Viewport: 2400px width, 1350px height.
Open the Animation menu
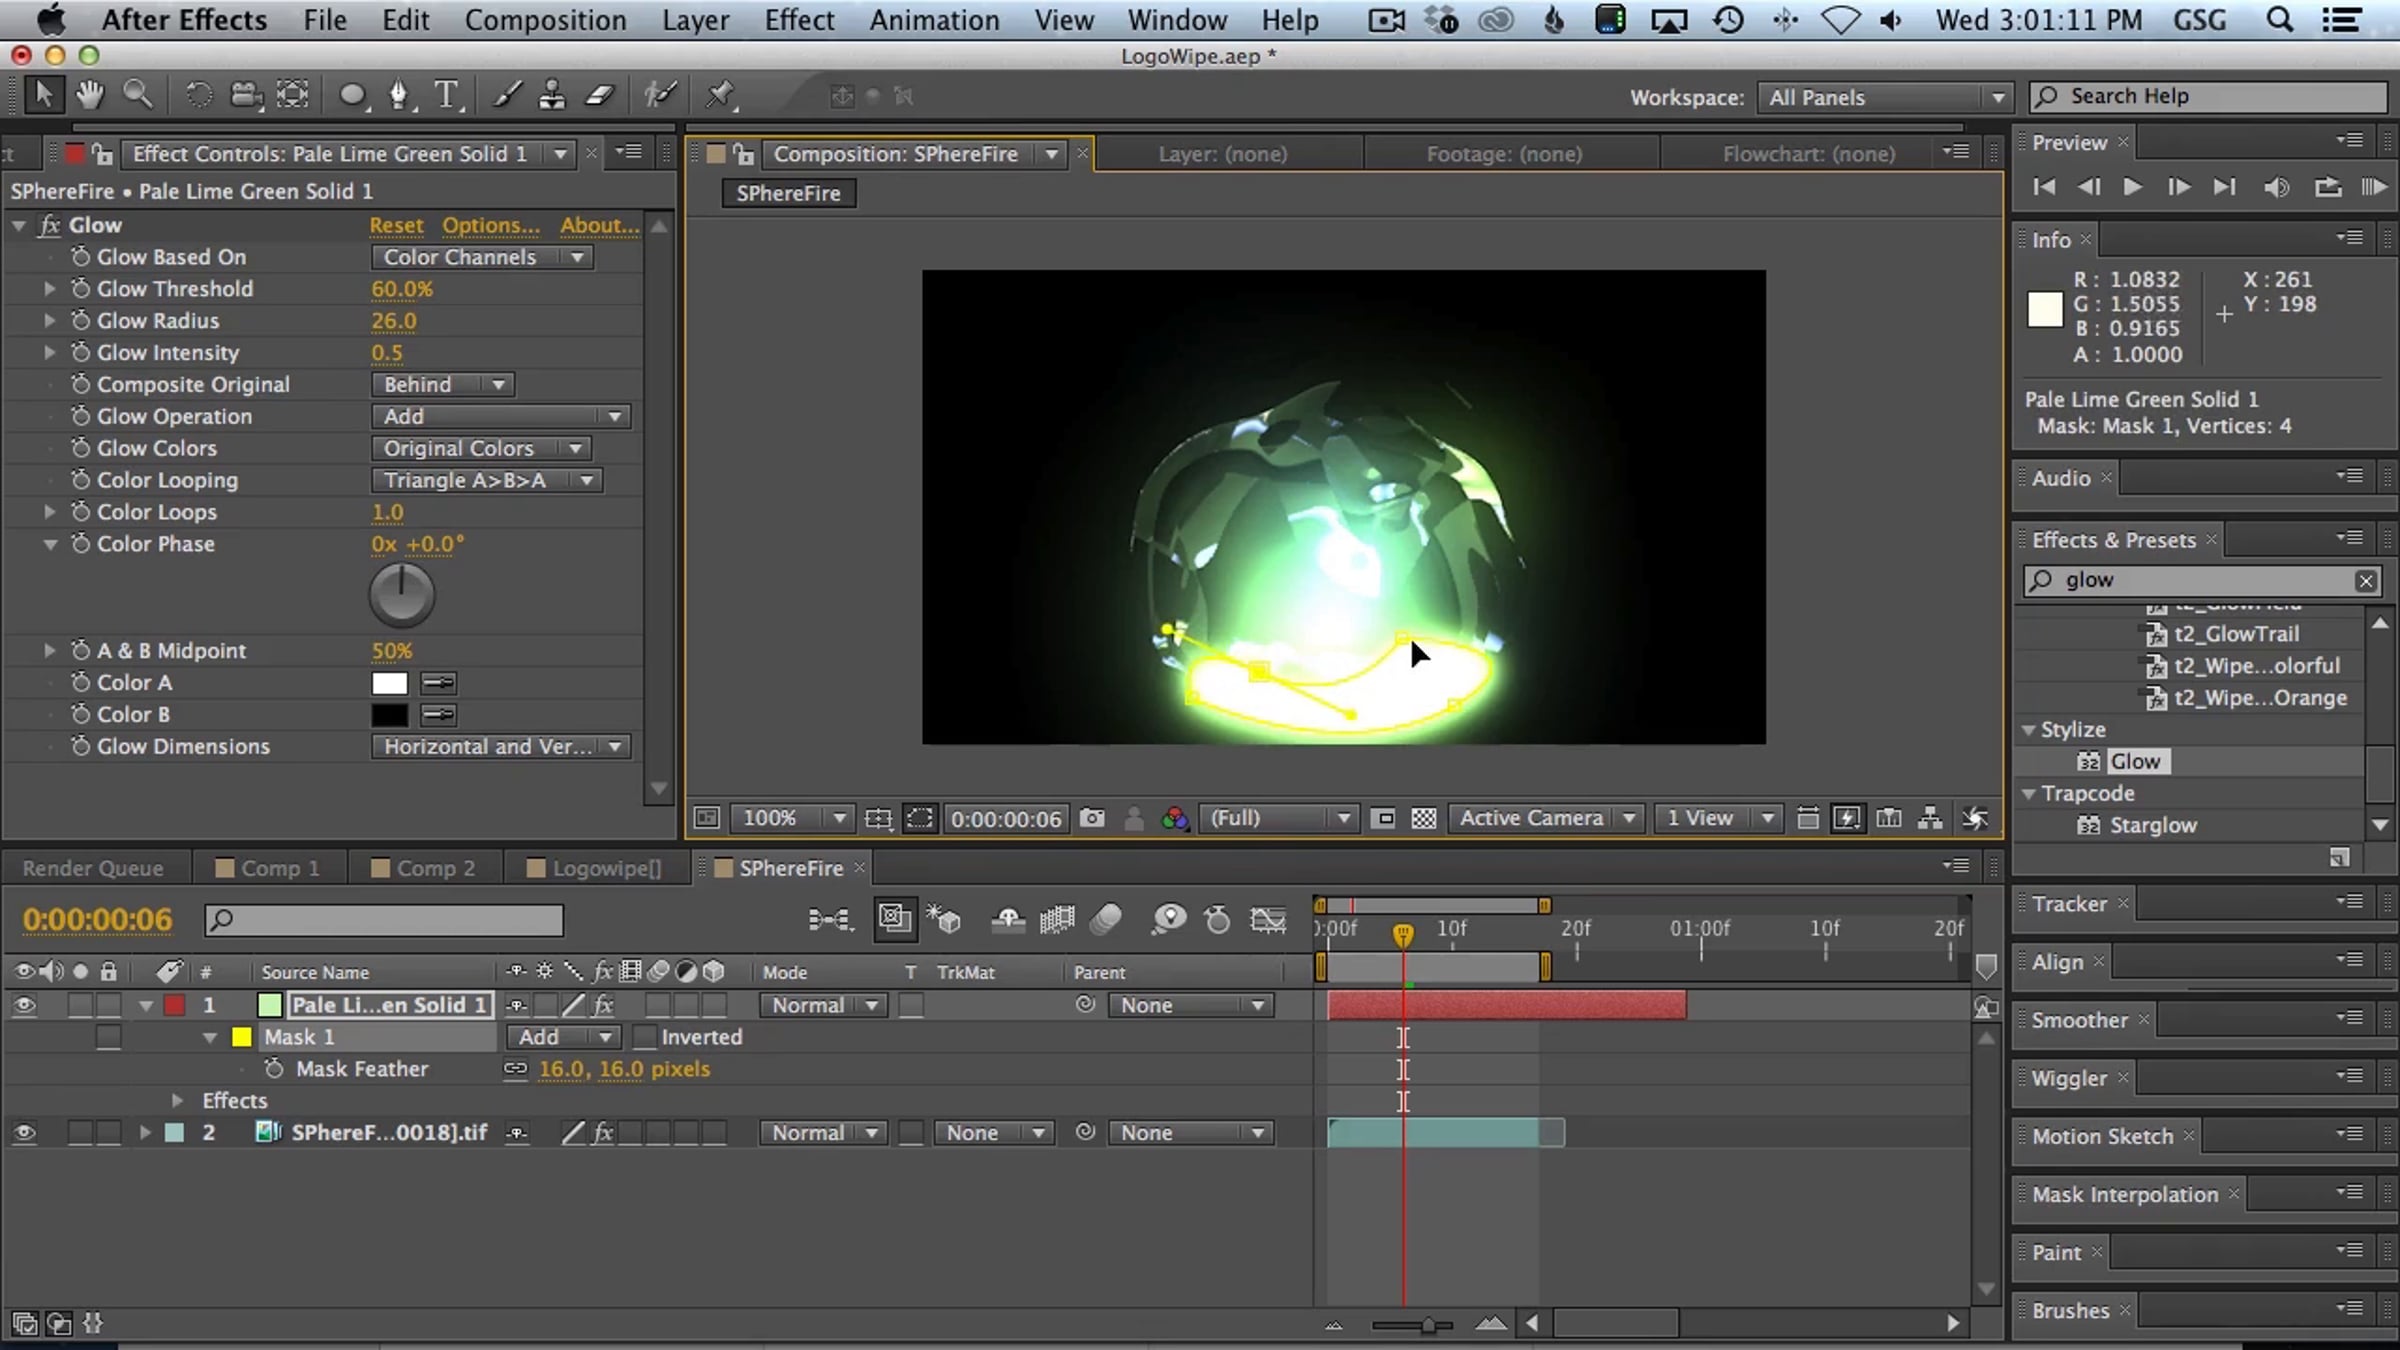pos(934,20)
